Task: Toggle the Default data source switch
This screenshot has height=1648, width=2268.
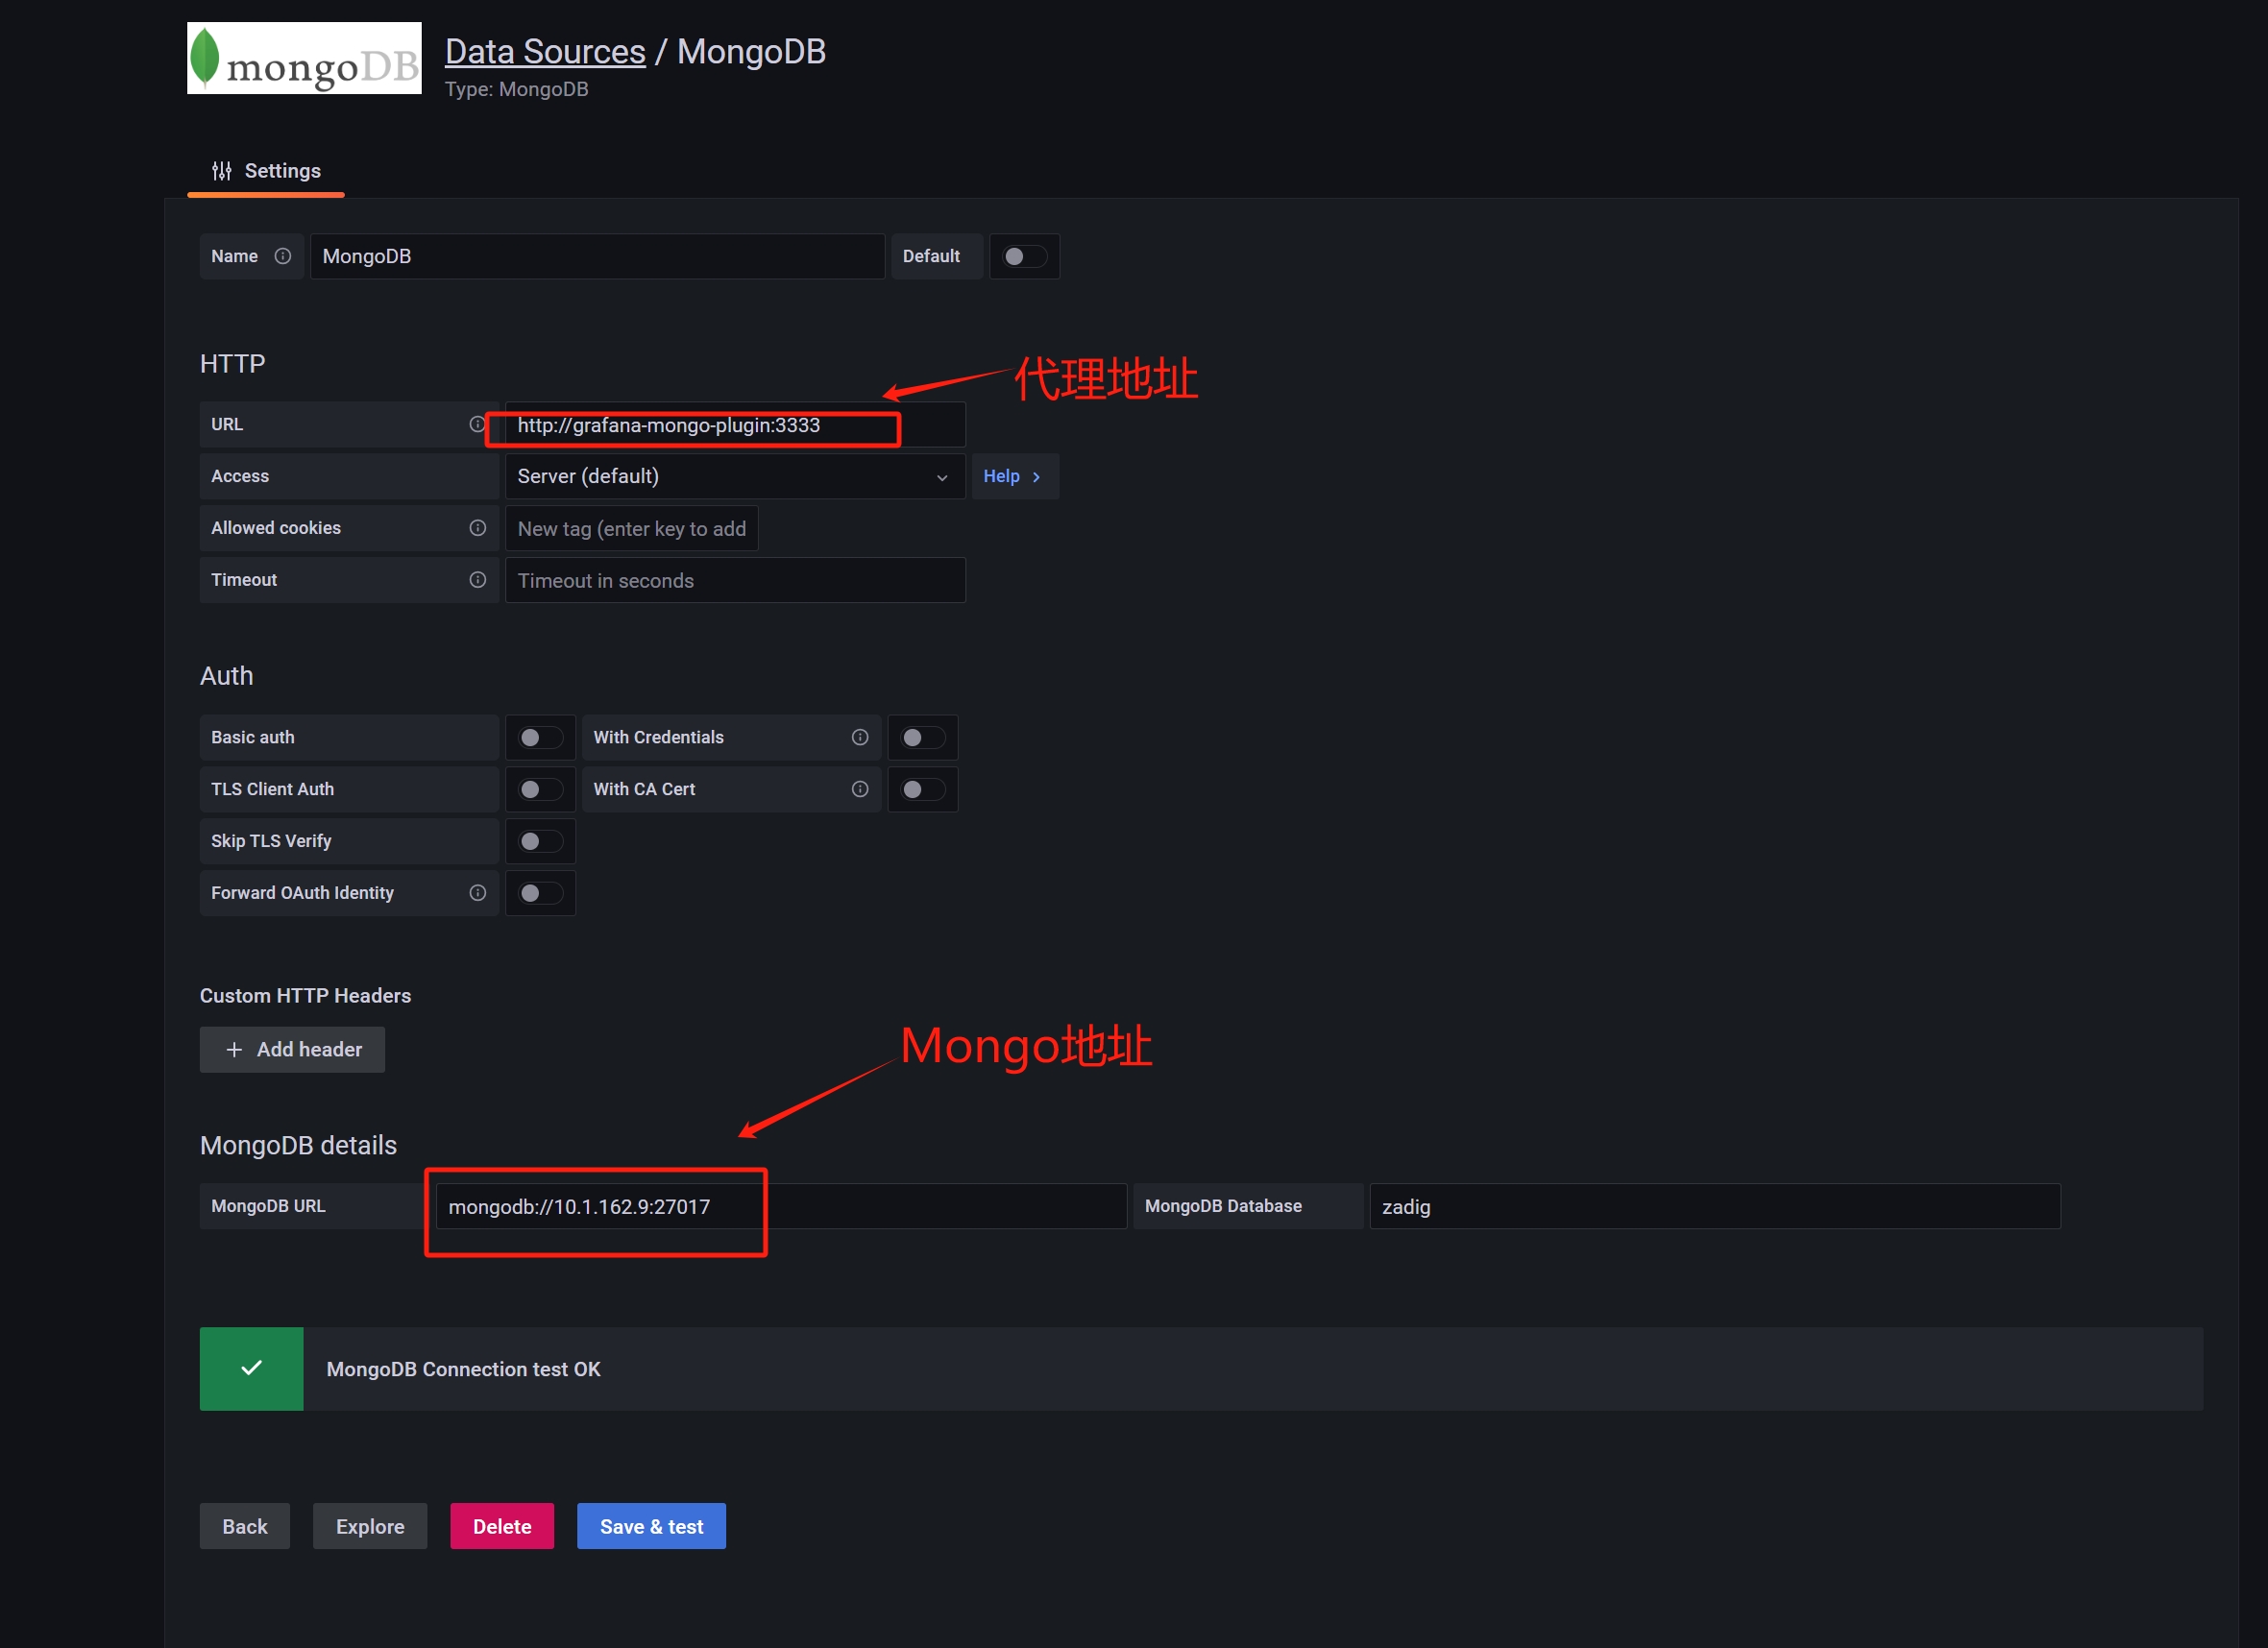Action: pos(1023,256)
